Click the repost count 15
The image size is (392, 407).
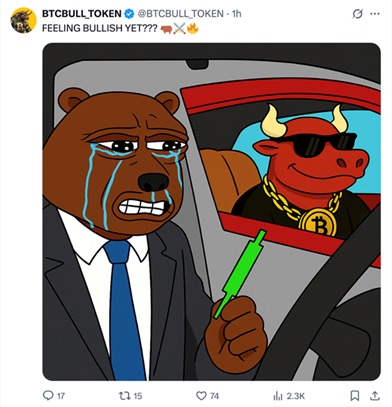(138, 396)
